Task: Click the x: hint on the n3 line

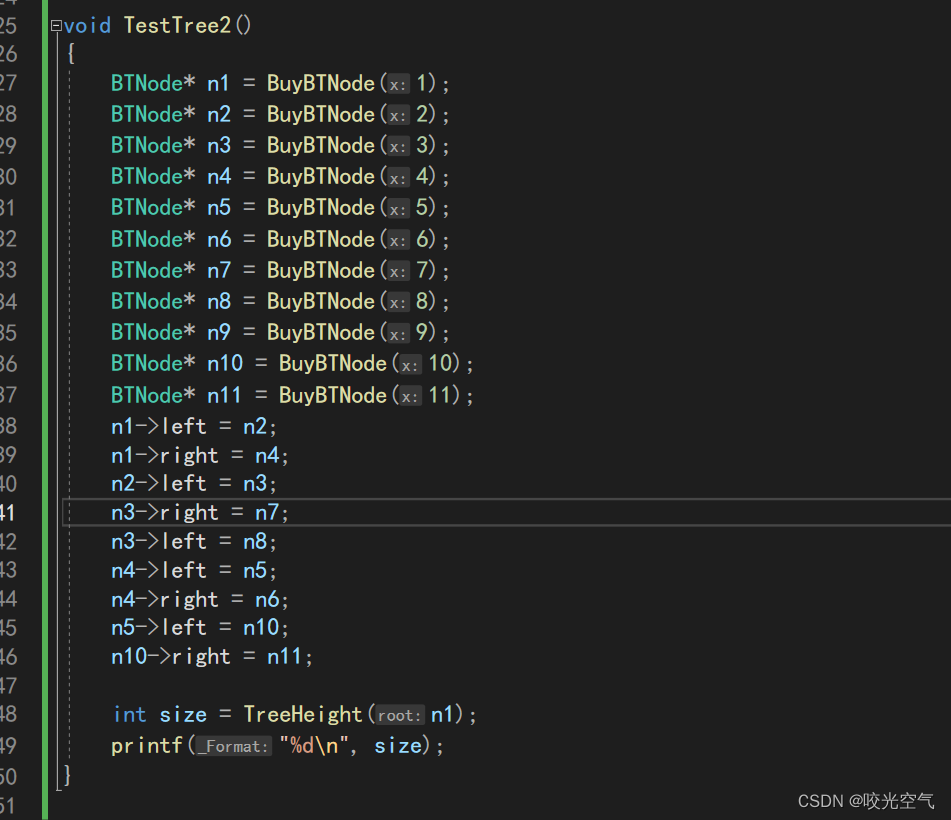Action: [398, 147]
